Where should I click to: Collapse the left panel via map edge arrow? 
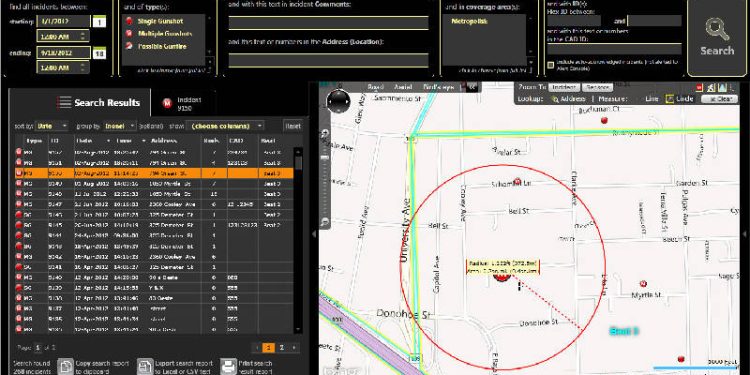[314, 234]
